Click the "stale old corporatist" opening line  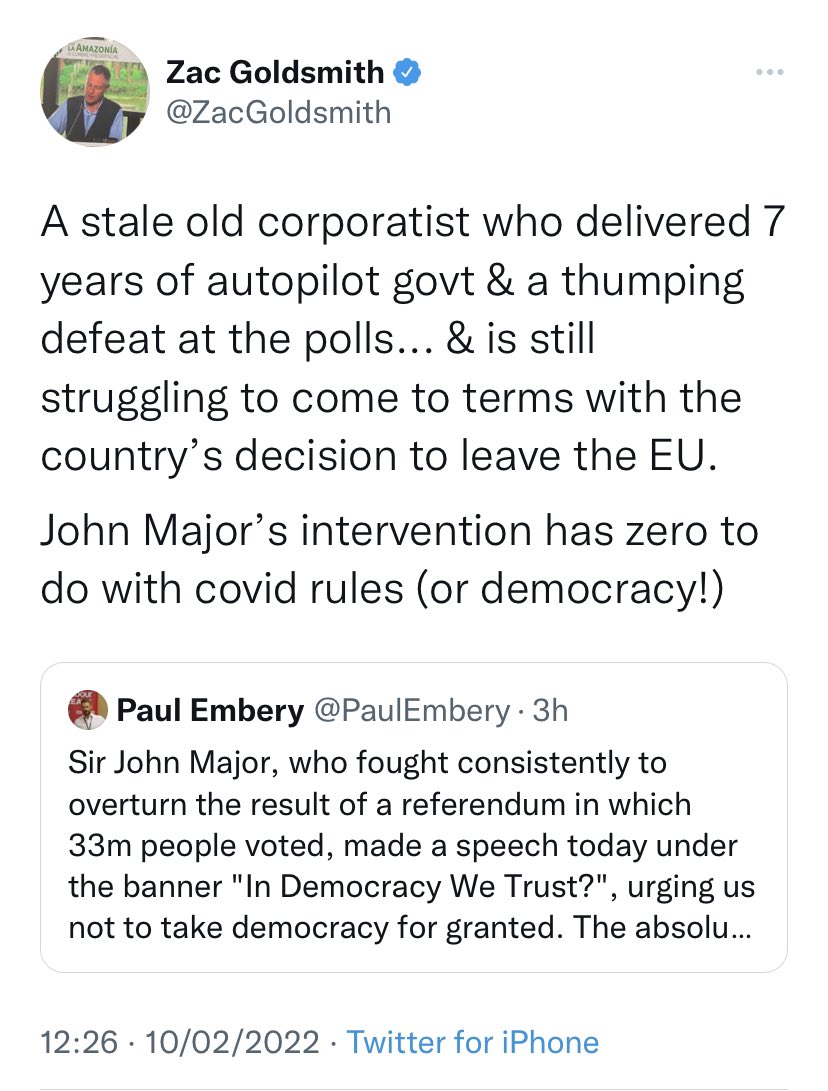click(412, 224)
